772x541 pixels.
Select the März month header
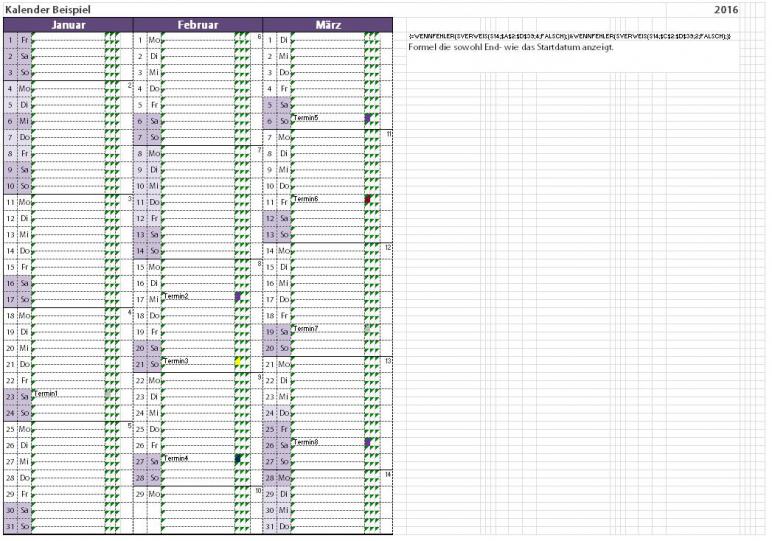[328, 25]
